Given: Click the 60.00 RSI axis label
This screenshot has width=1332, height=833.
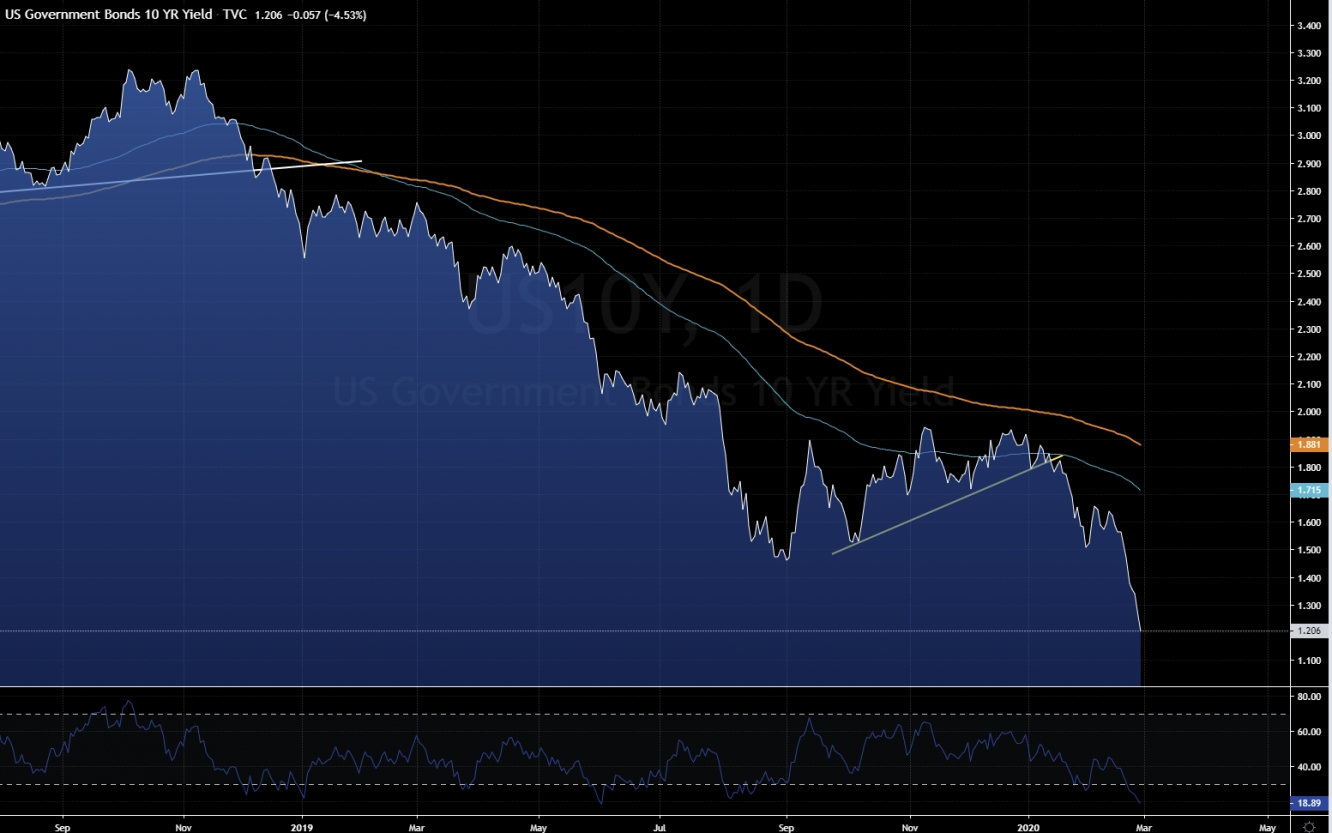Looking at the screenshot, I should click(x=1309, y=732).
